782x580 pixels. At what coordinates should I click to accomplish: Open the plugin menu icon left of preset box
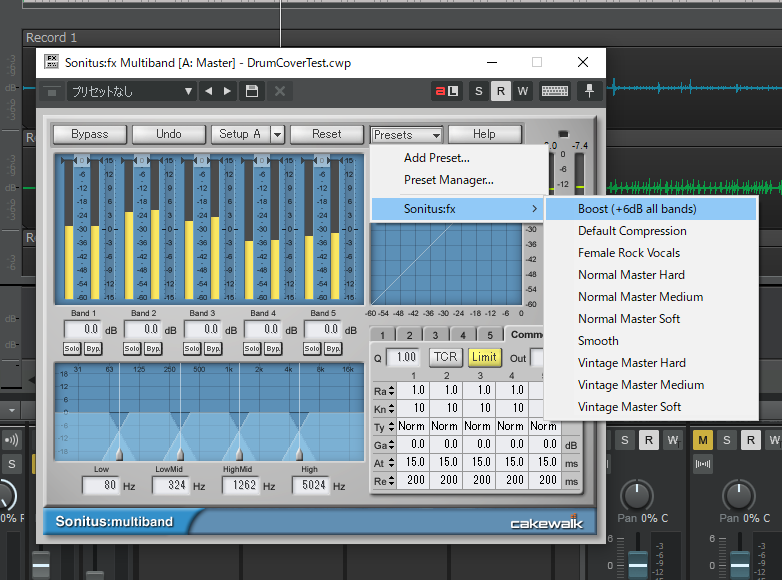coord(51,92)
